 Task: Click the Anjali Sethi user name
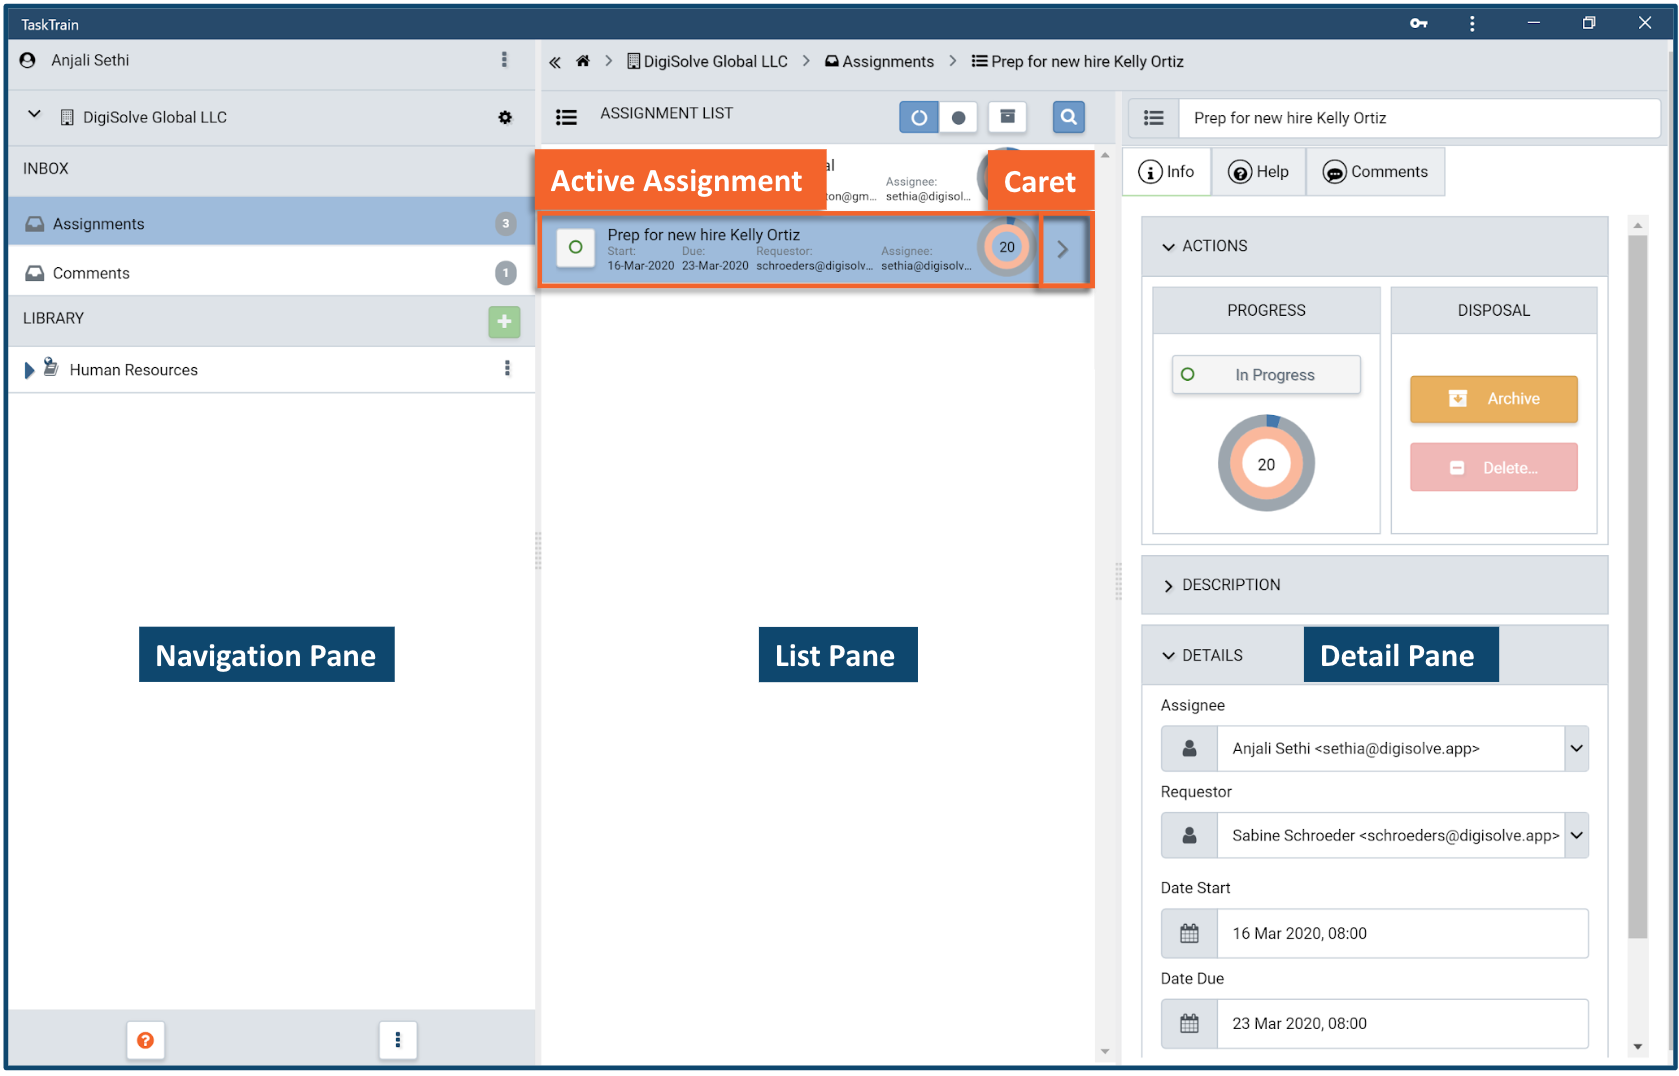pyautogui.click(x=90, y=60)
